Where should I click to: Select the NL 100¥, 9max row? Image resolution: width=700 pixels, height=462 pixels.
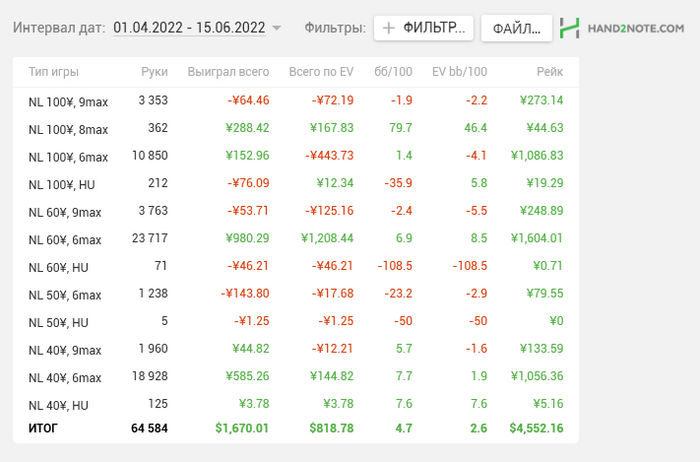[296, 101]
